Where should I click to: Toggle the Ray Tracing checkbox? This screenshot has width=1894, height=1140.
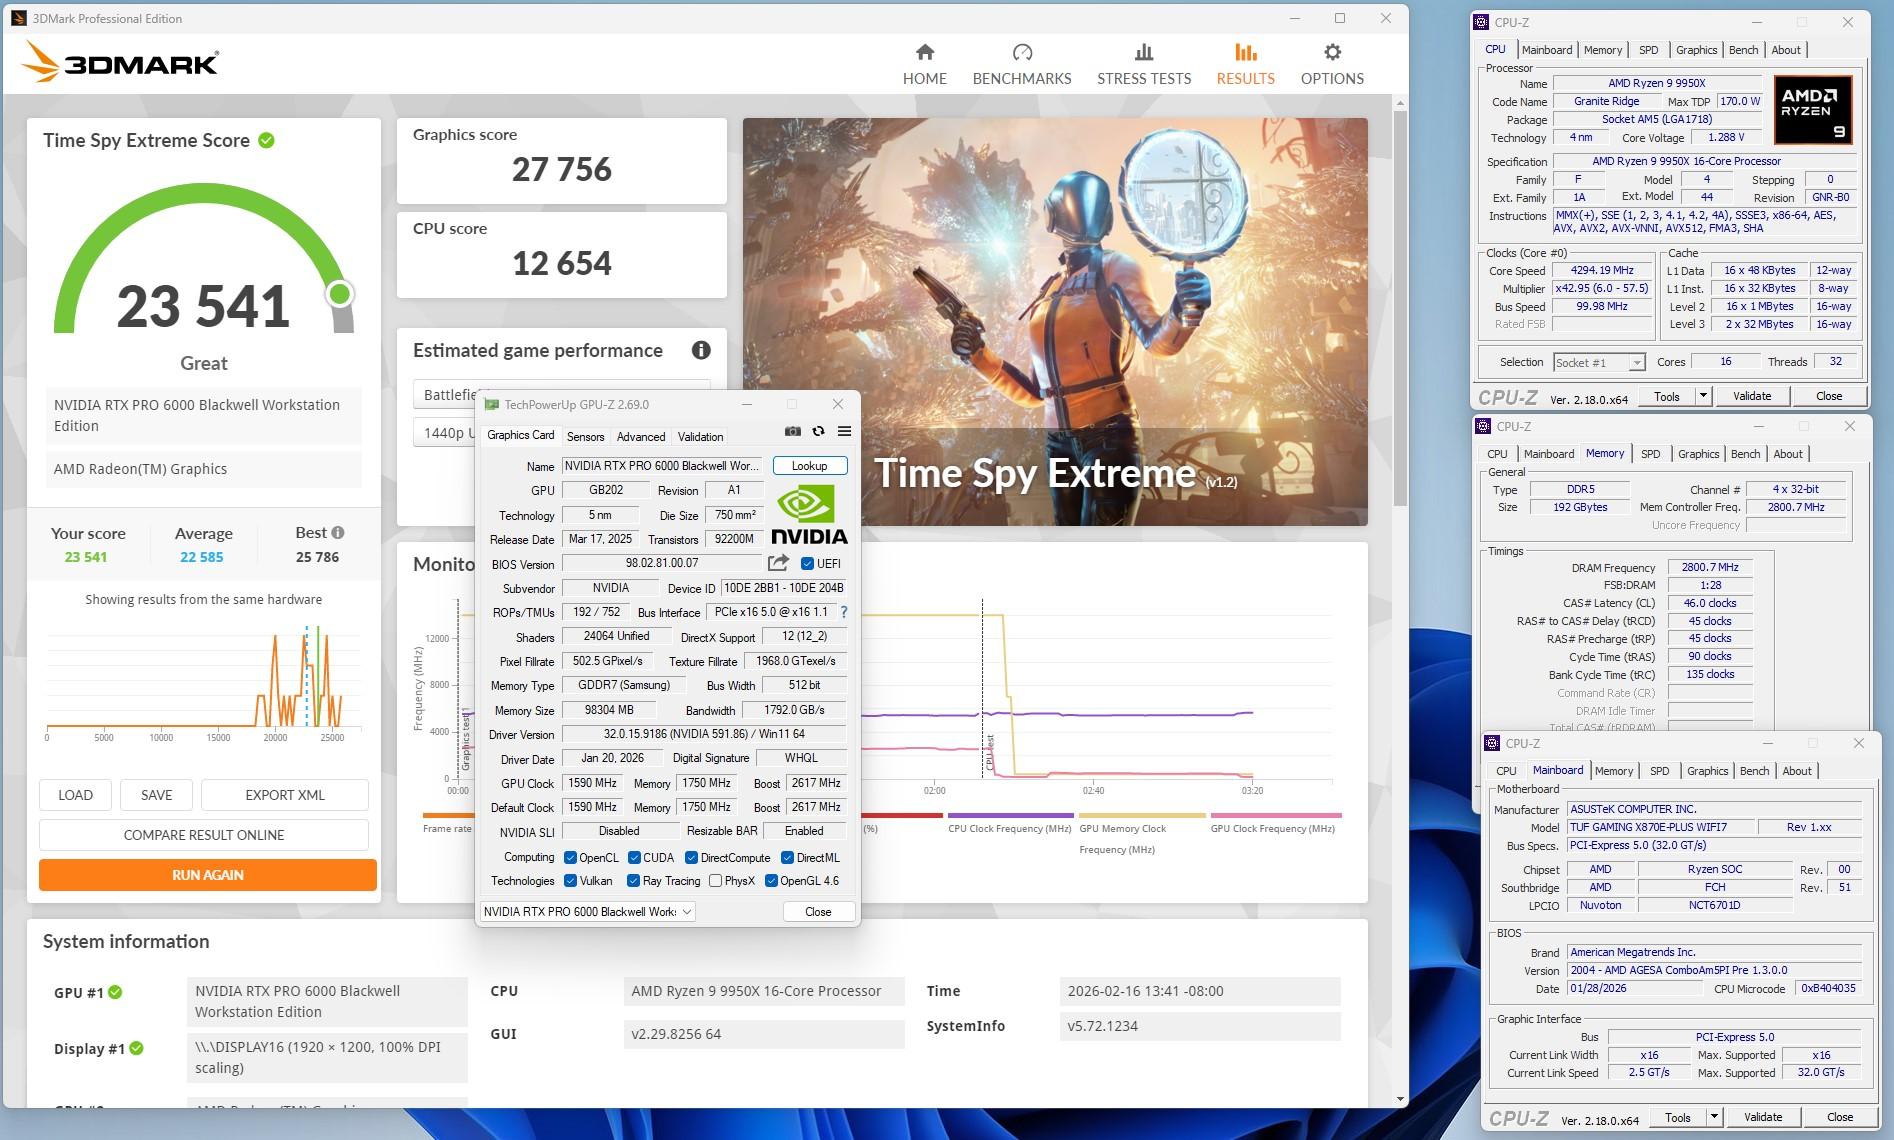tap(633, 881)
